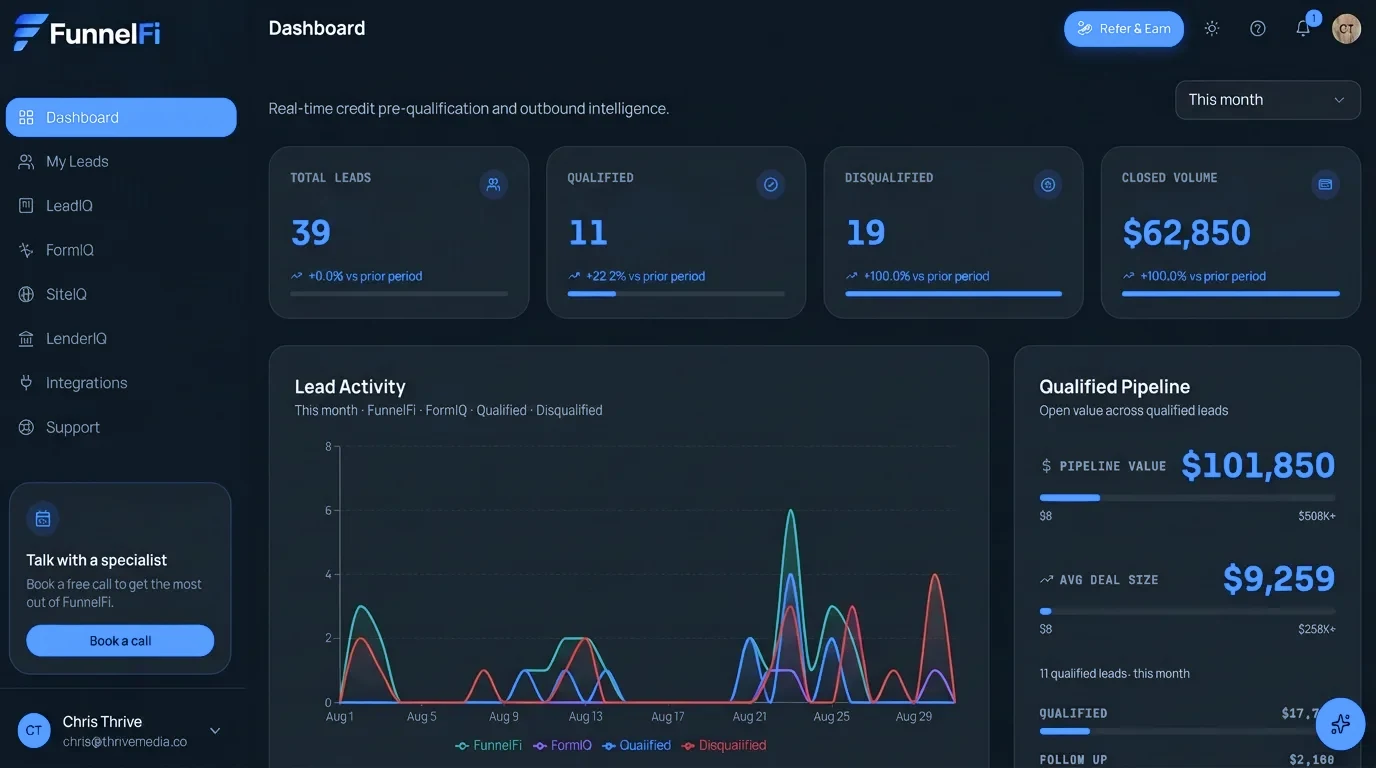Click the '11 qualified leads · this month' text
Viewport: 1376px width, 768px height.
coord(1114,674)
